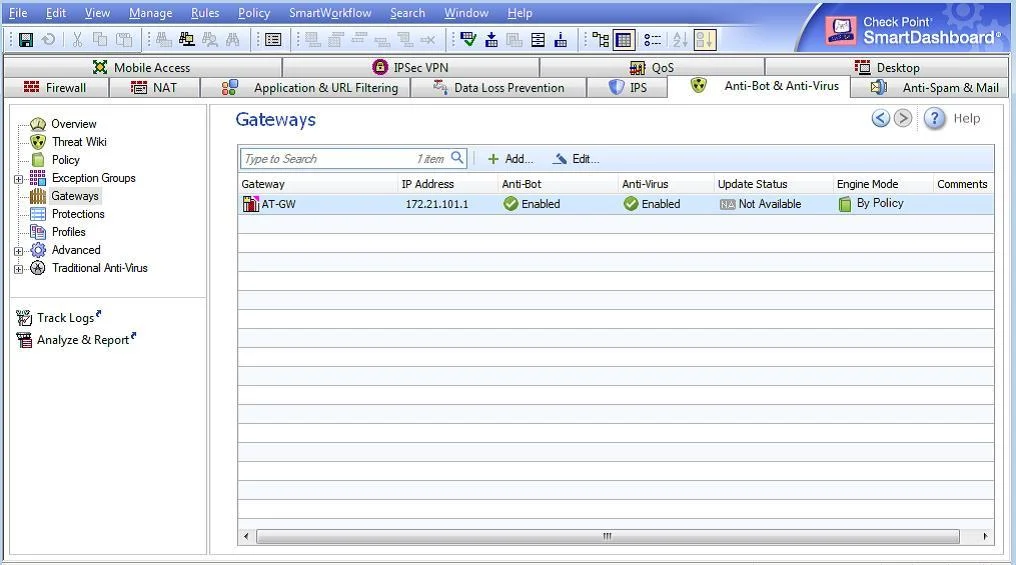
Task: Select Policy in the navigation tree
Action: click(x=65, y=160)
